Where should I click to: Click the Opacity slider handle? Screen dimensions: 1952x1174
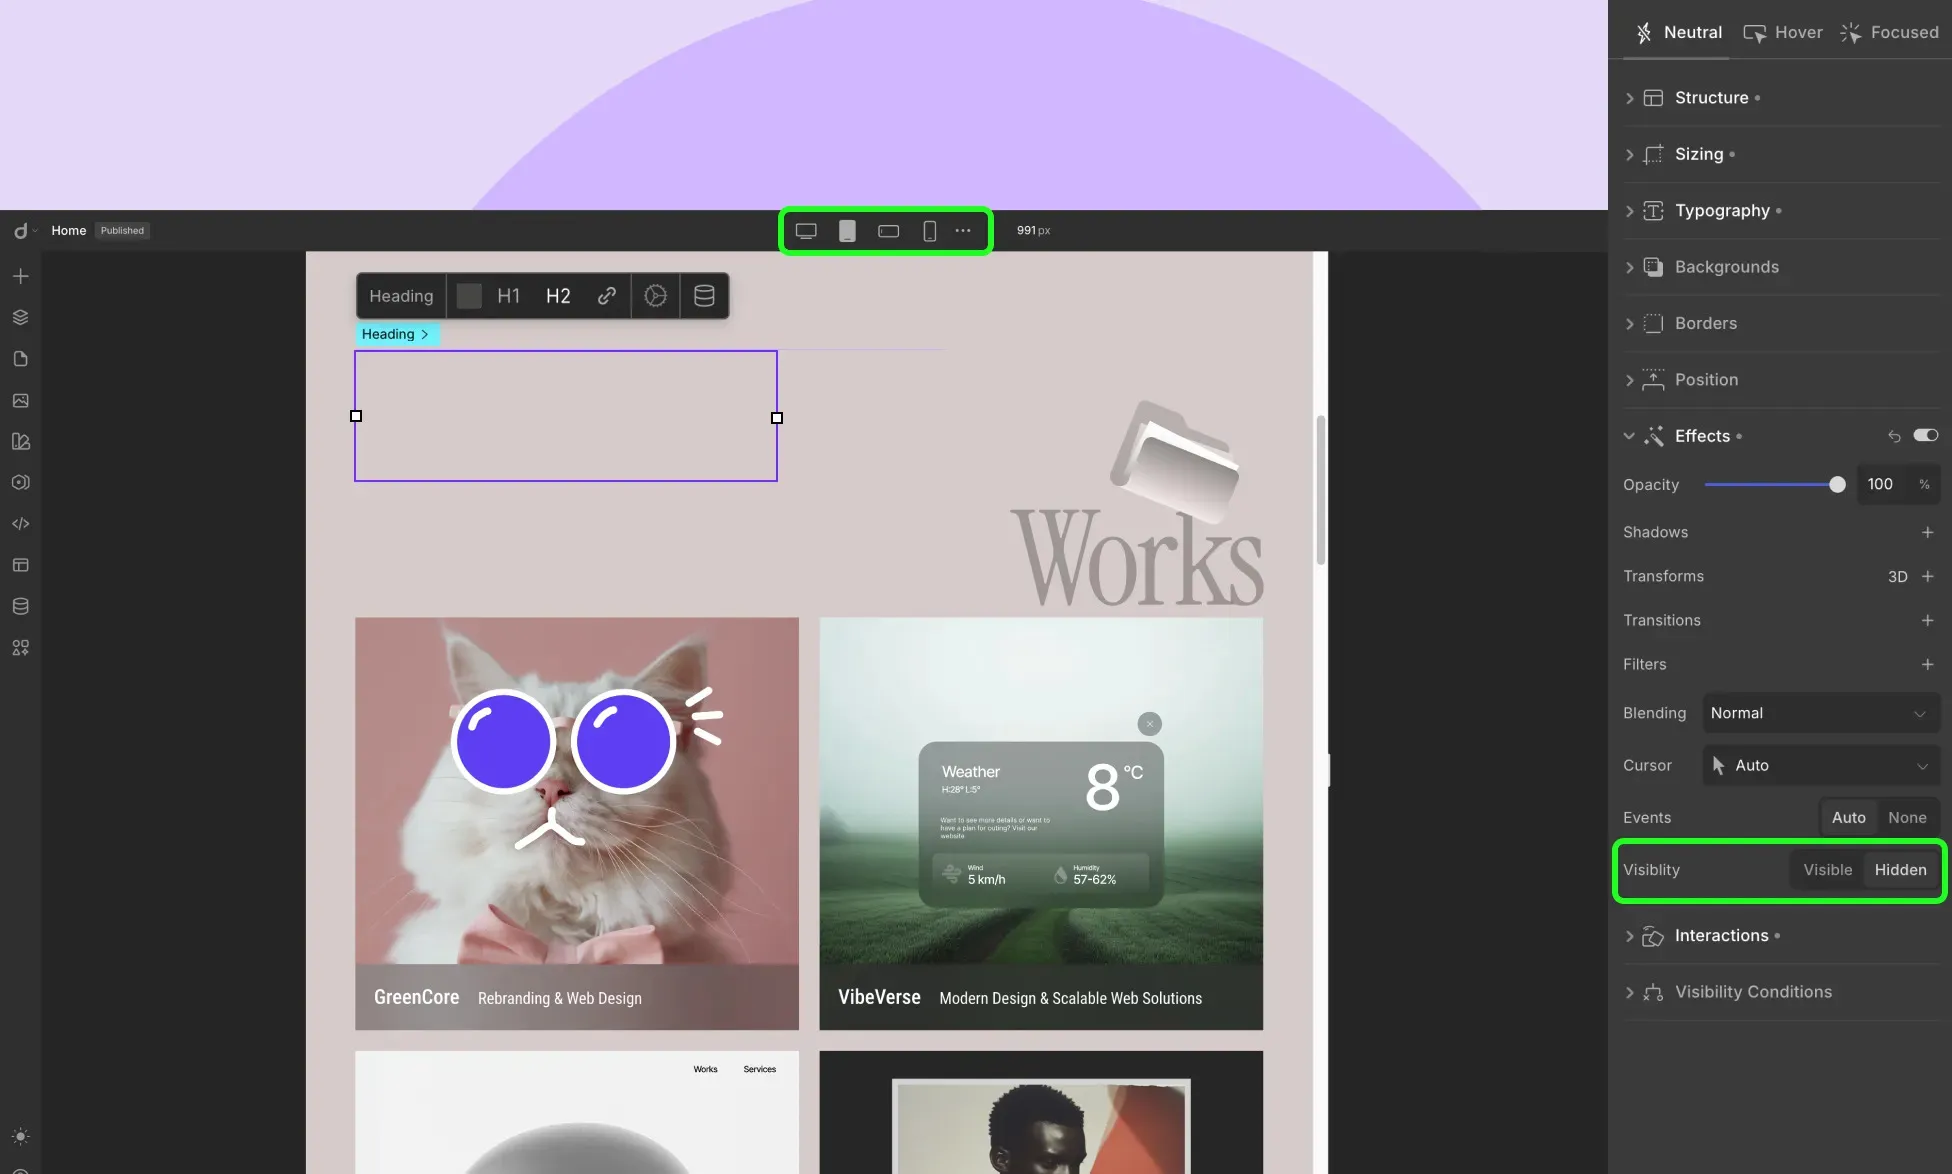click(x=1837, y=485)
